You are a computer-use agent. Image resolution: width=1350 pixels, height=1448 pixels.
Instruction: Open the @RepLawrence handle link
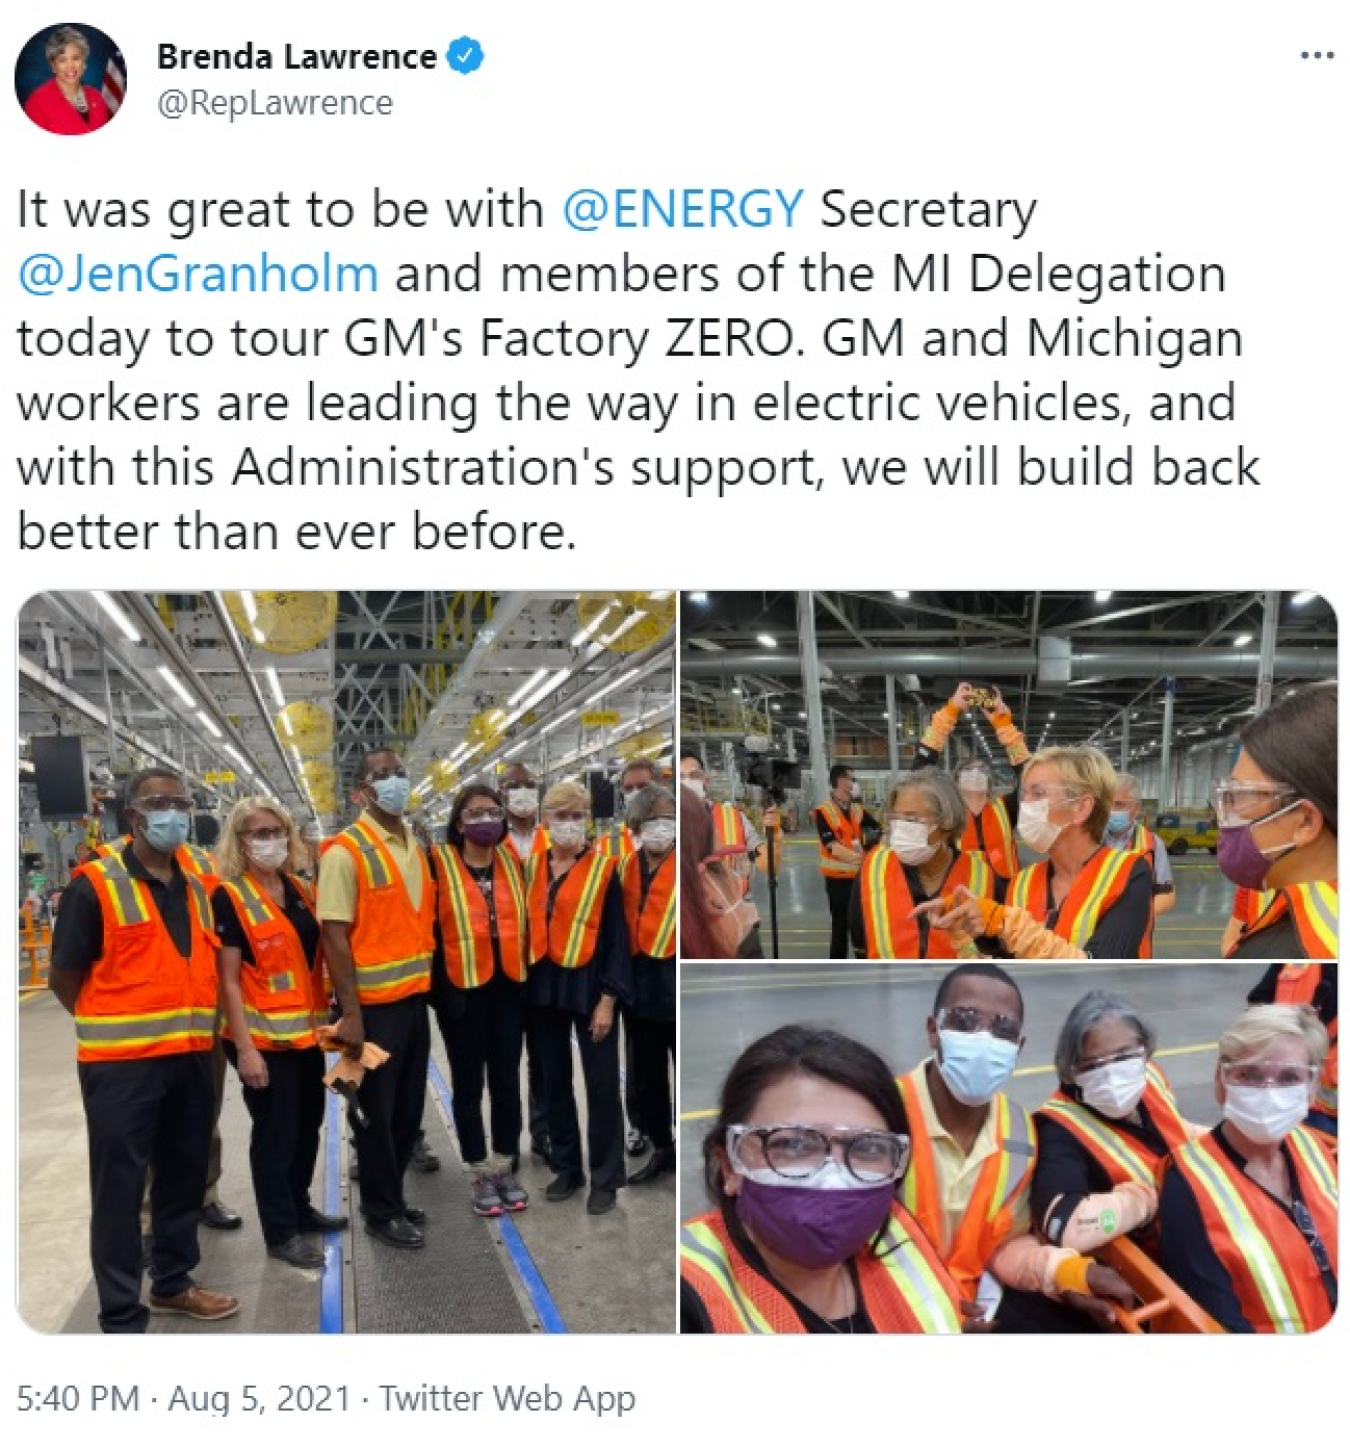tap(275, 103)
